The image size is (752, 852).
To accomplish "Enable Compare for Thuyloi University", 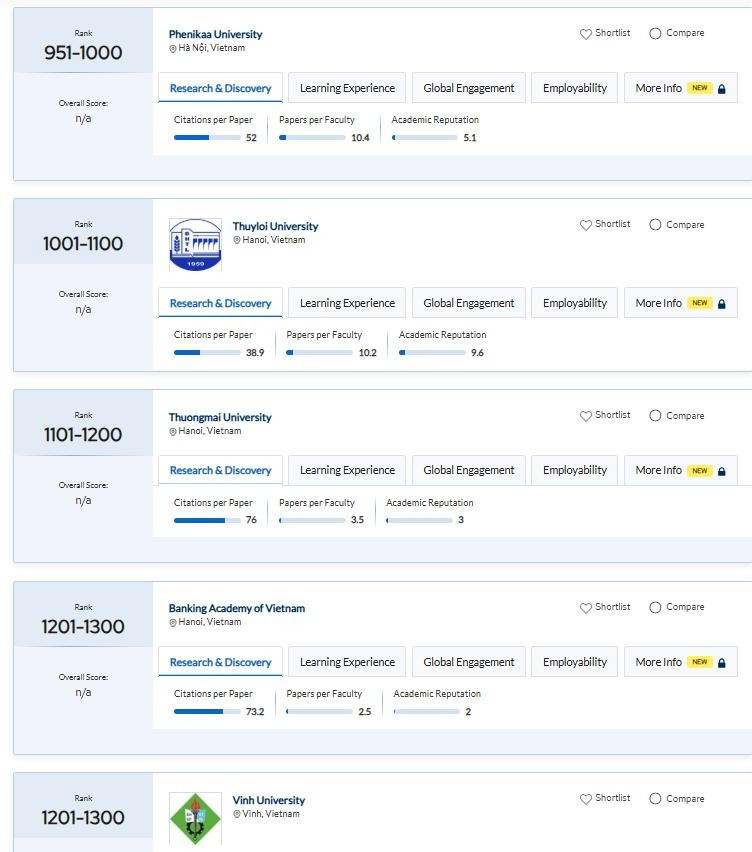I will pos(655,225).
